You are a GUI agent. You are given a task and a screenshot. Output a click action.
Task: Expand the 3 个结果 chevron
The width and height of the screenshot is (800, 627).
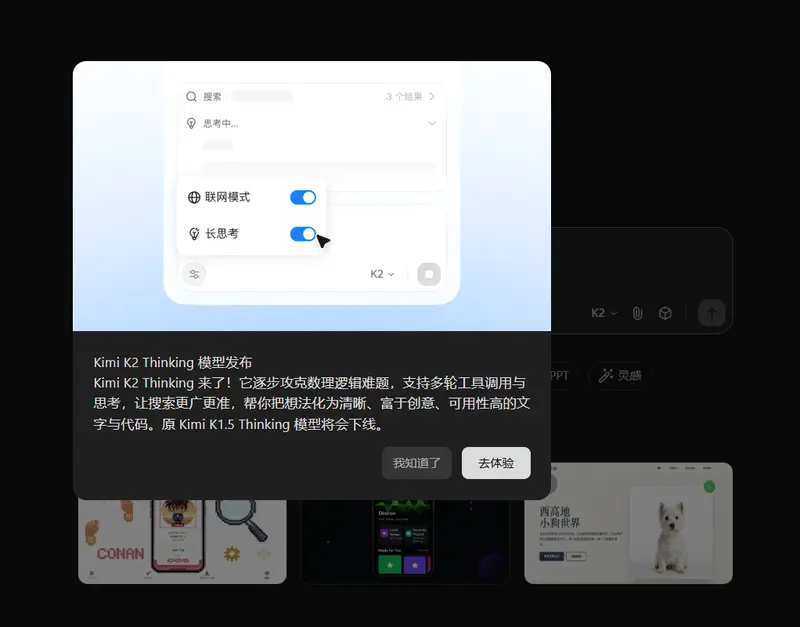coord(430,96)
